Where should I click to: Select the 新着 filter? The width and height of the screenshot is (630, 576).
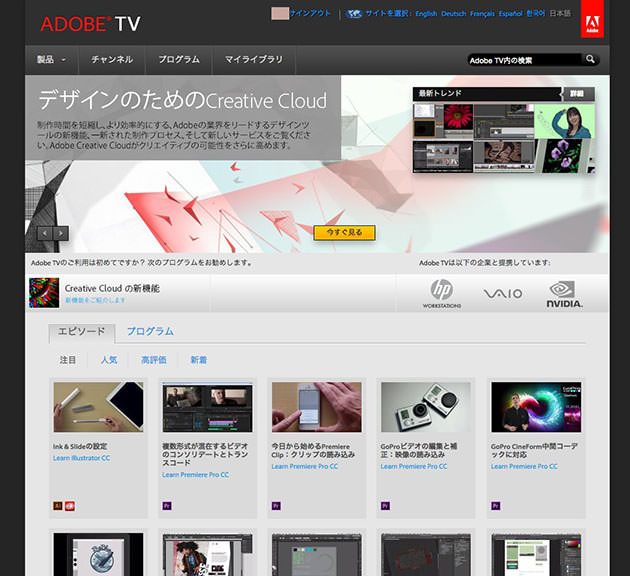[198, 360]
